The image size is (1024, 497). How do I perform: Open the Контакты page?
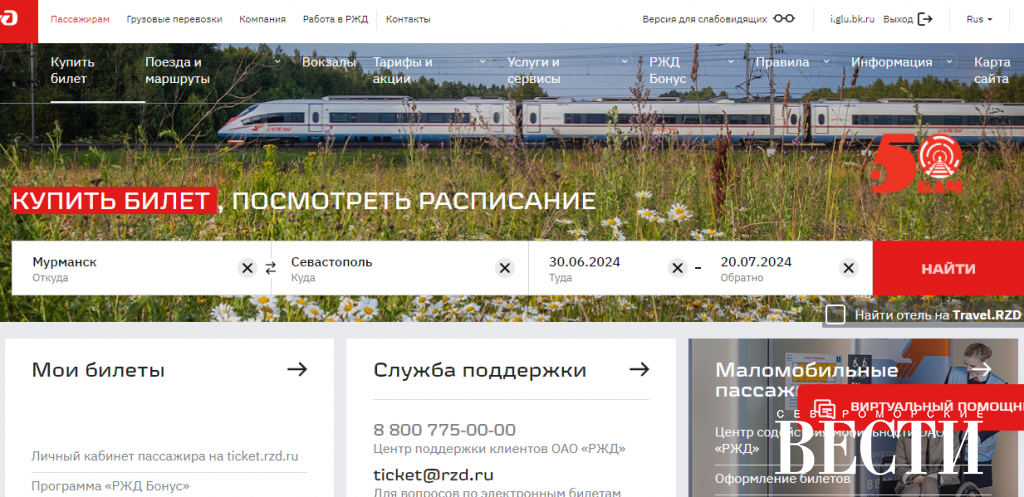pos(408,19)
